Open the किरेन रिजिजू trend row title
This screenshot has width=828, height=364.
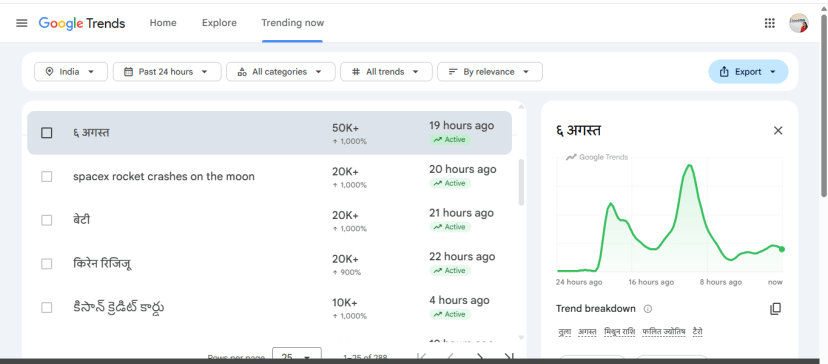(102, 264)
